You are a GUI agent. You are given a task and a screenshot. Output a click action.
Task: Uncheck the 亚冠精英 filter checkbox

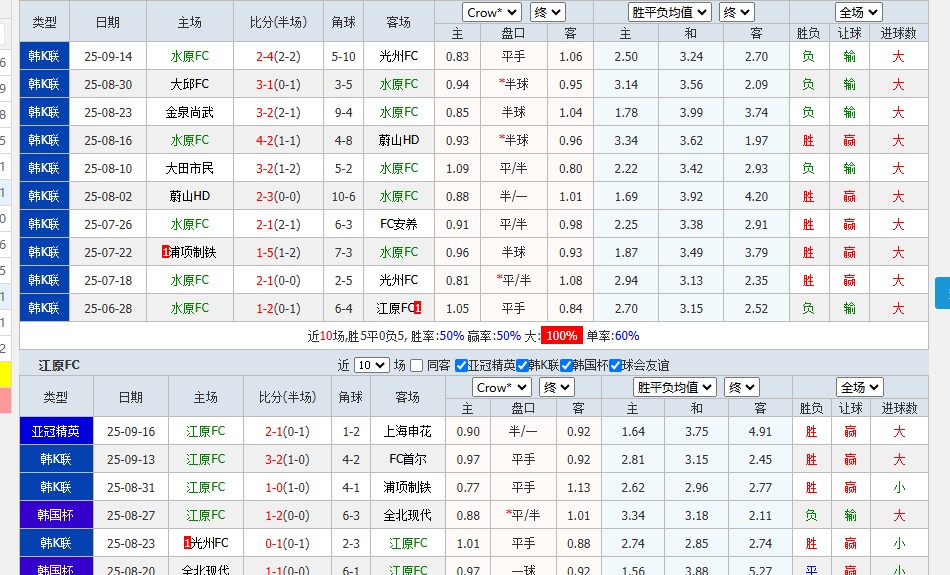[x=461, y=366]
